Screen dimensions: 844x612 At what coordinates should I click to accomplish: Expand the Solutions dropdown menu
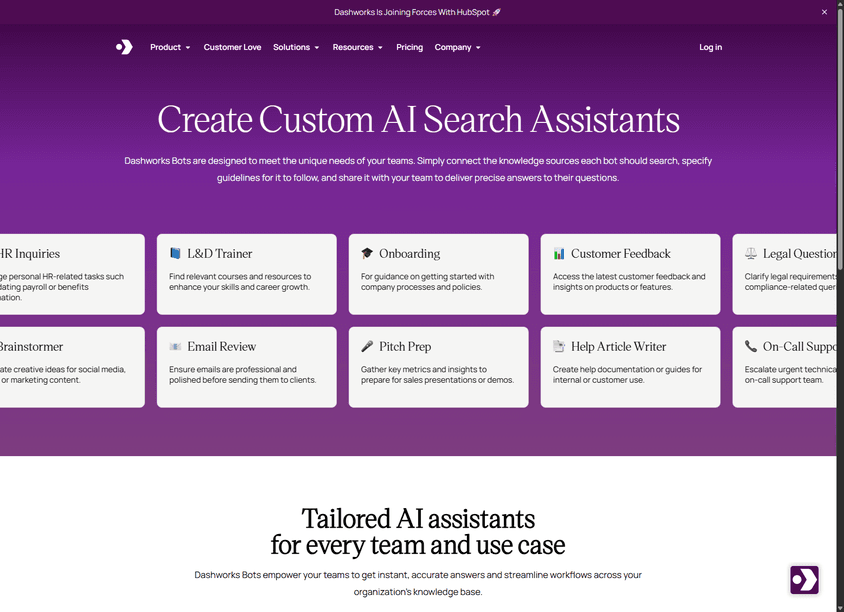296,47
